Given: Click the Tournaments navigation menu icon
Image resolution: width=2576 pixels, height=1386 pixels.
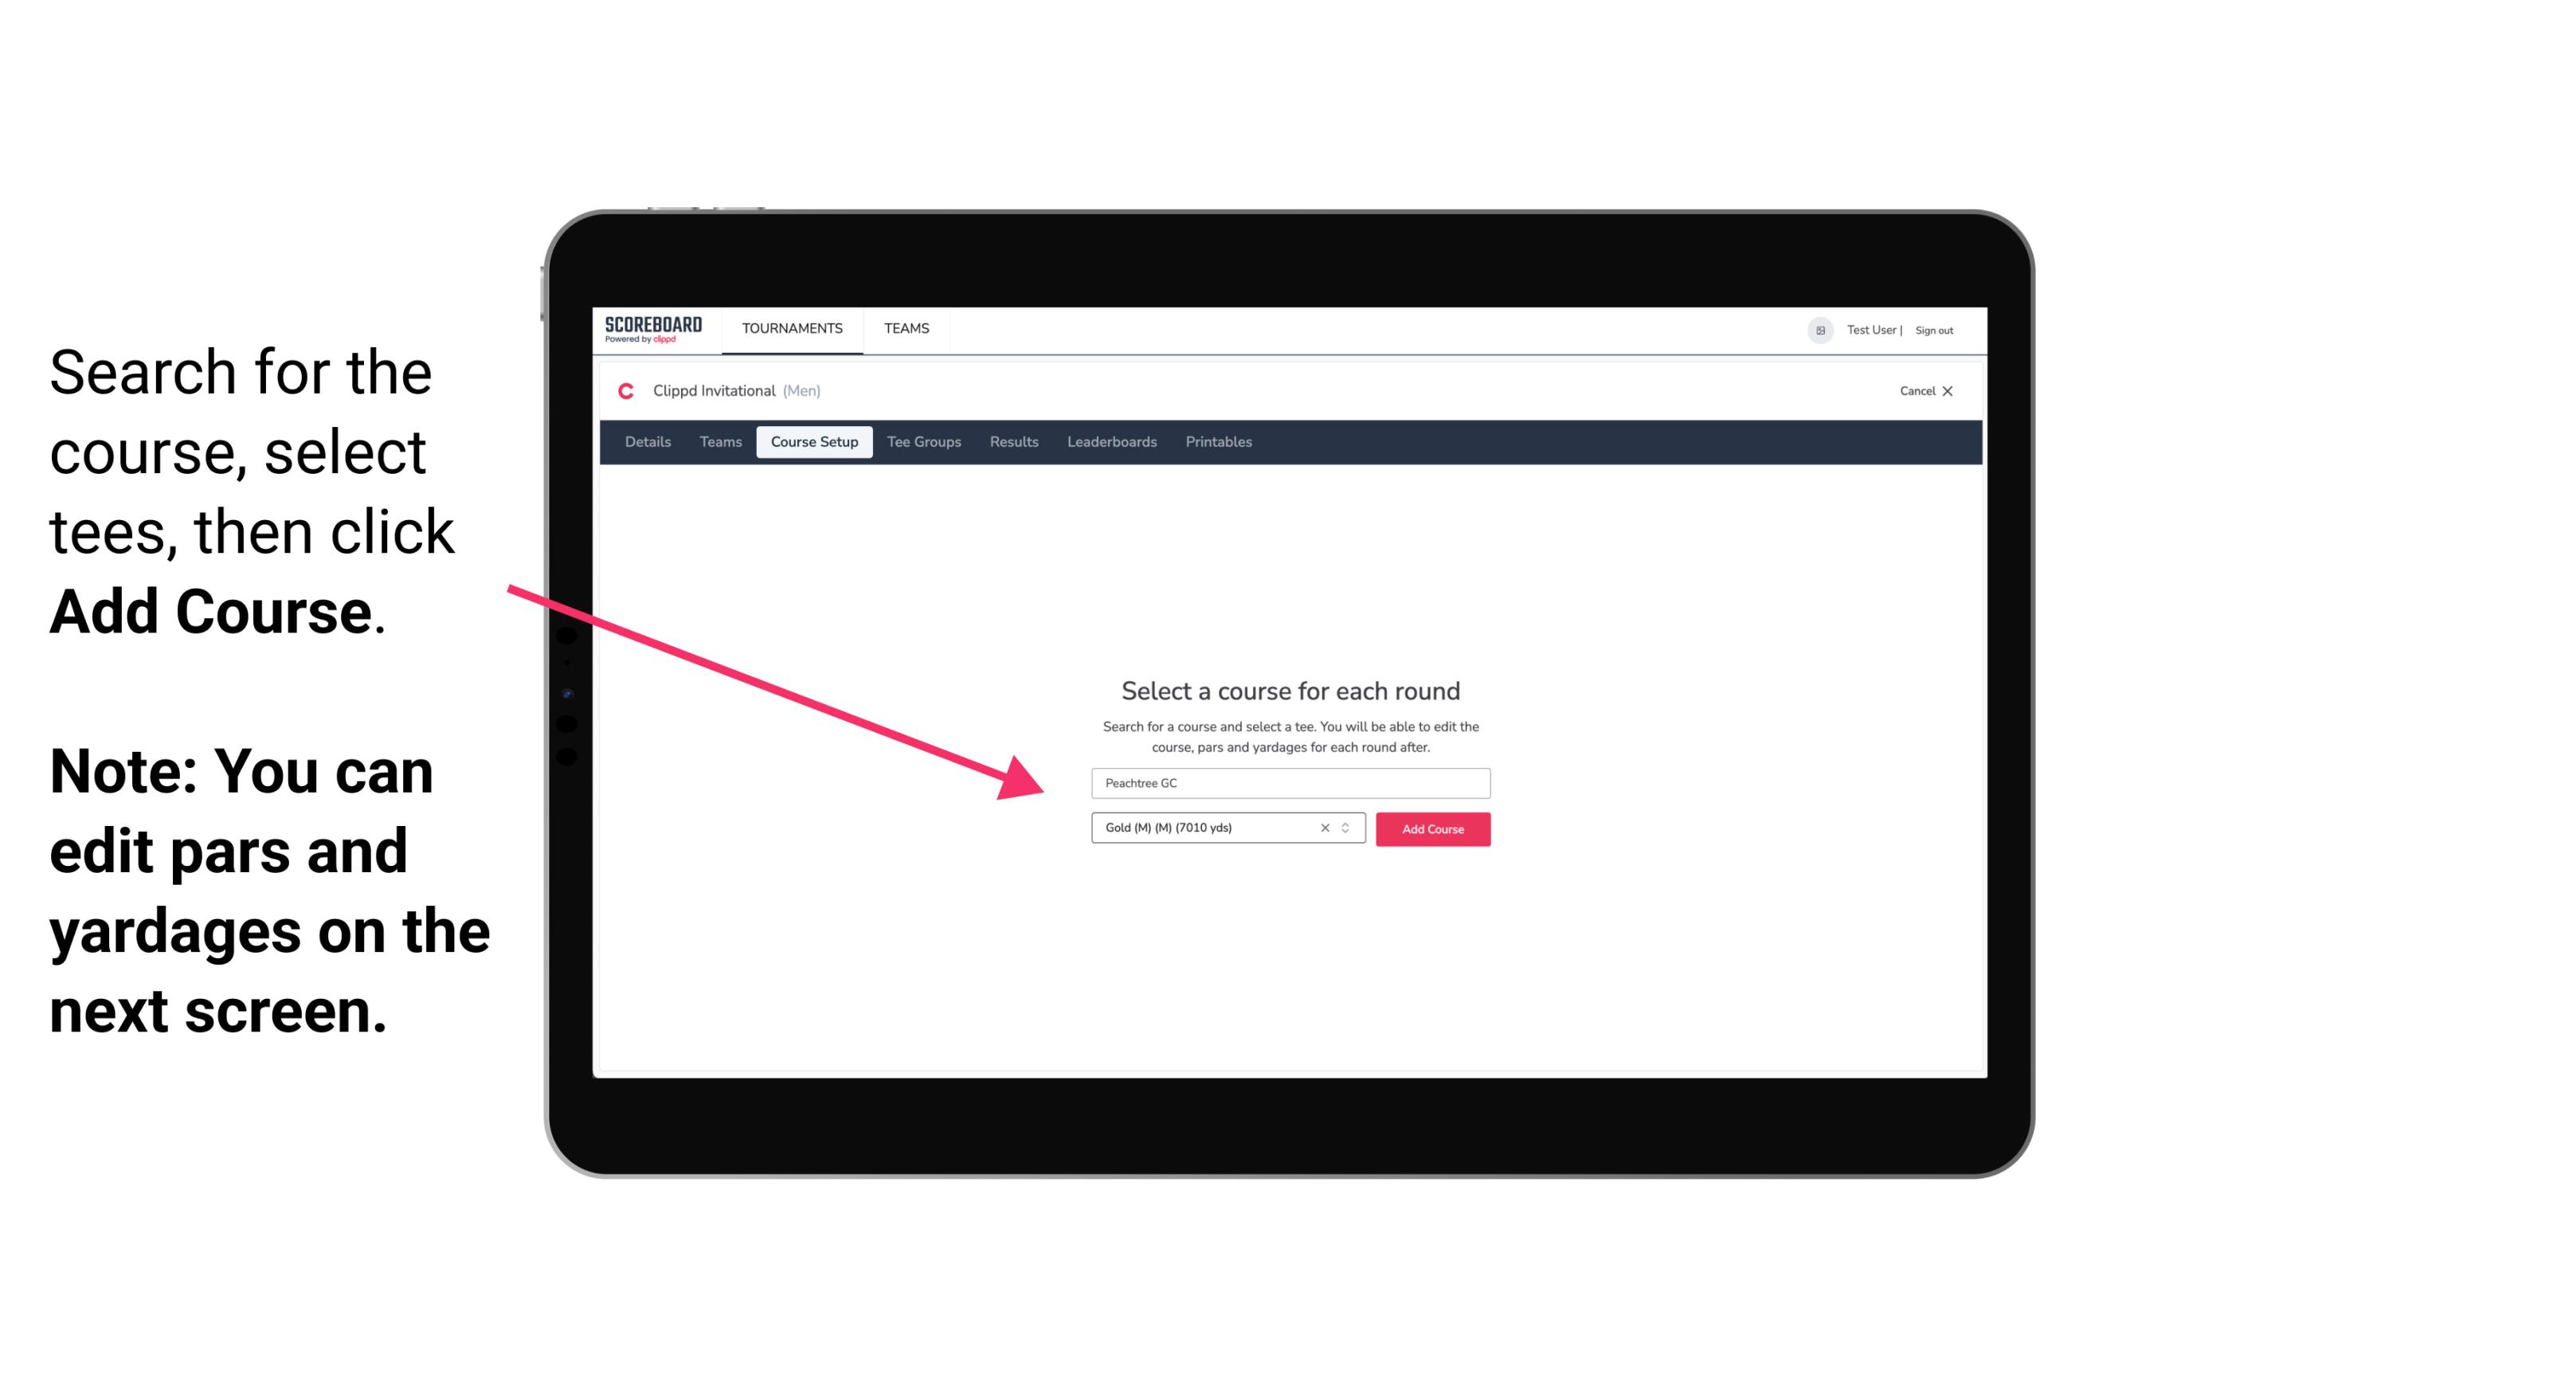Looking at the screenshot, I should 790,327.
